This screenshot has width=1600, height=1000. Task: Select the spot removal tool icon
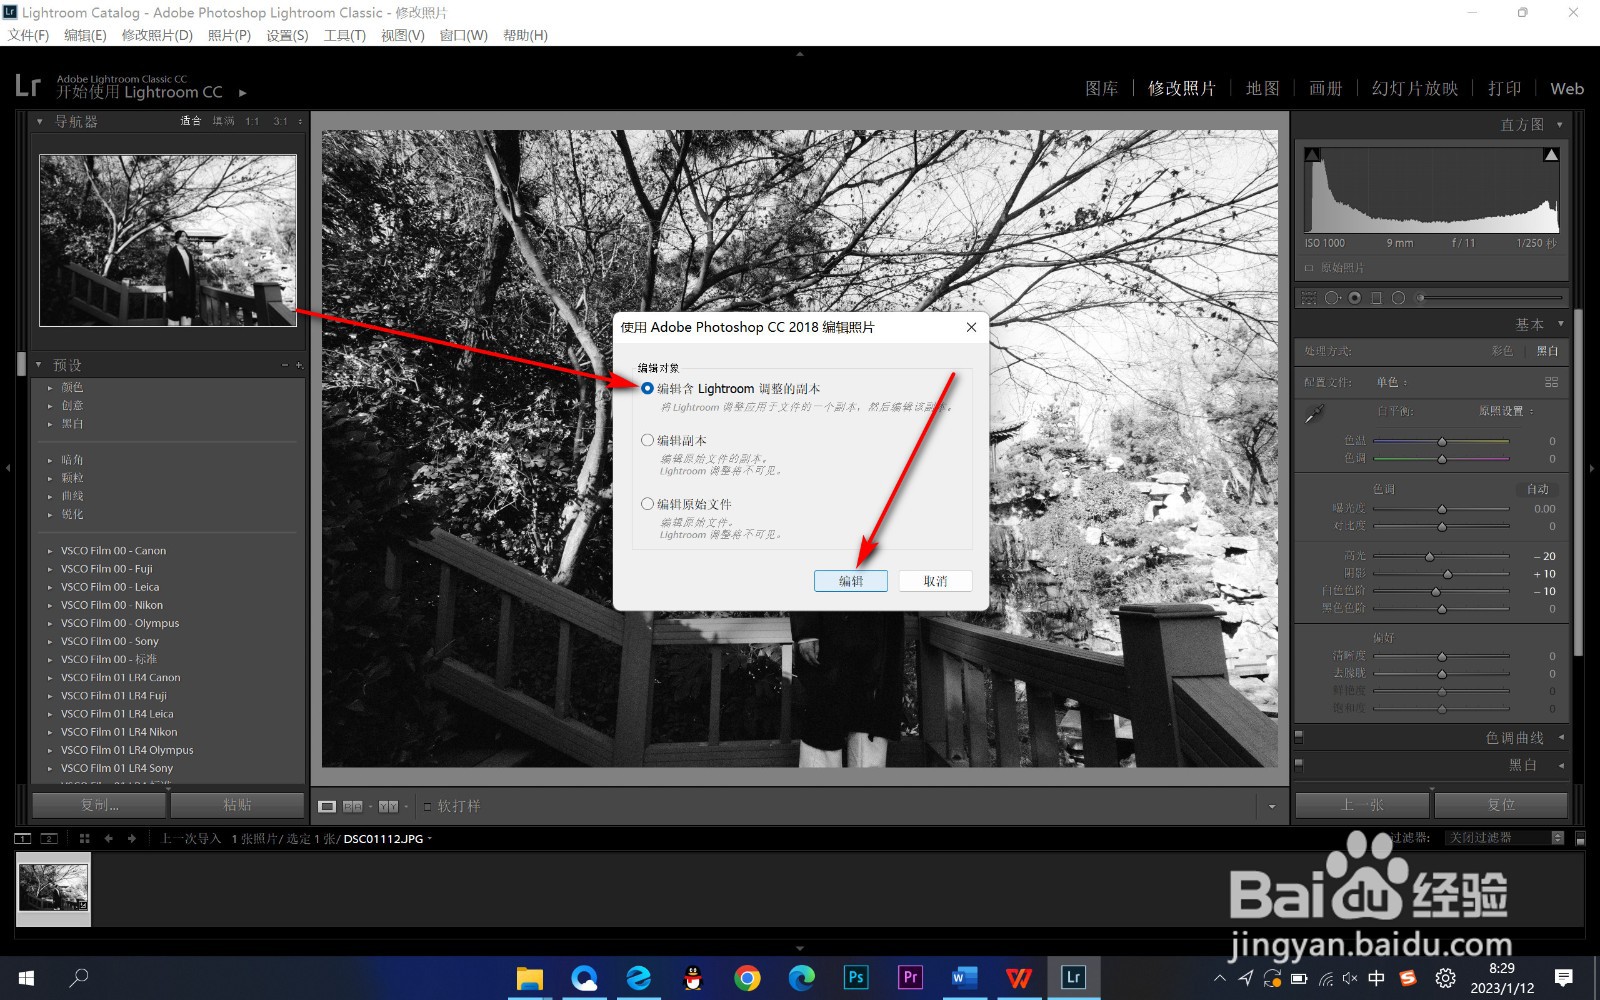[x=1332, y=298]
